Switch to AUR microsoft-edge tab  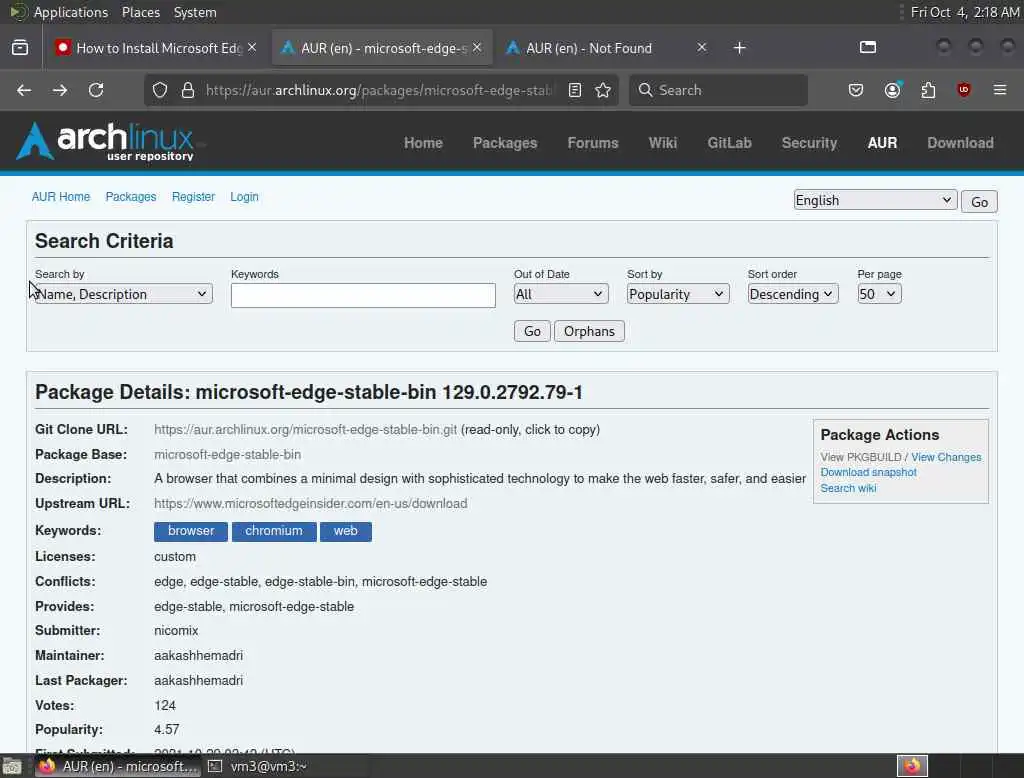(381, 48)
